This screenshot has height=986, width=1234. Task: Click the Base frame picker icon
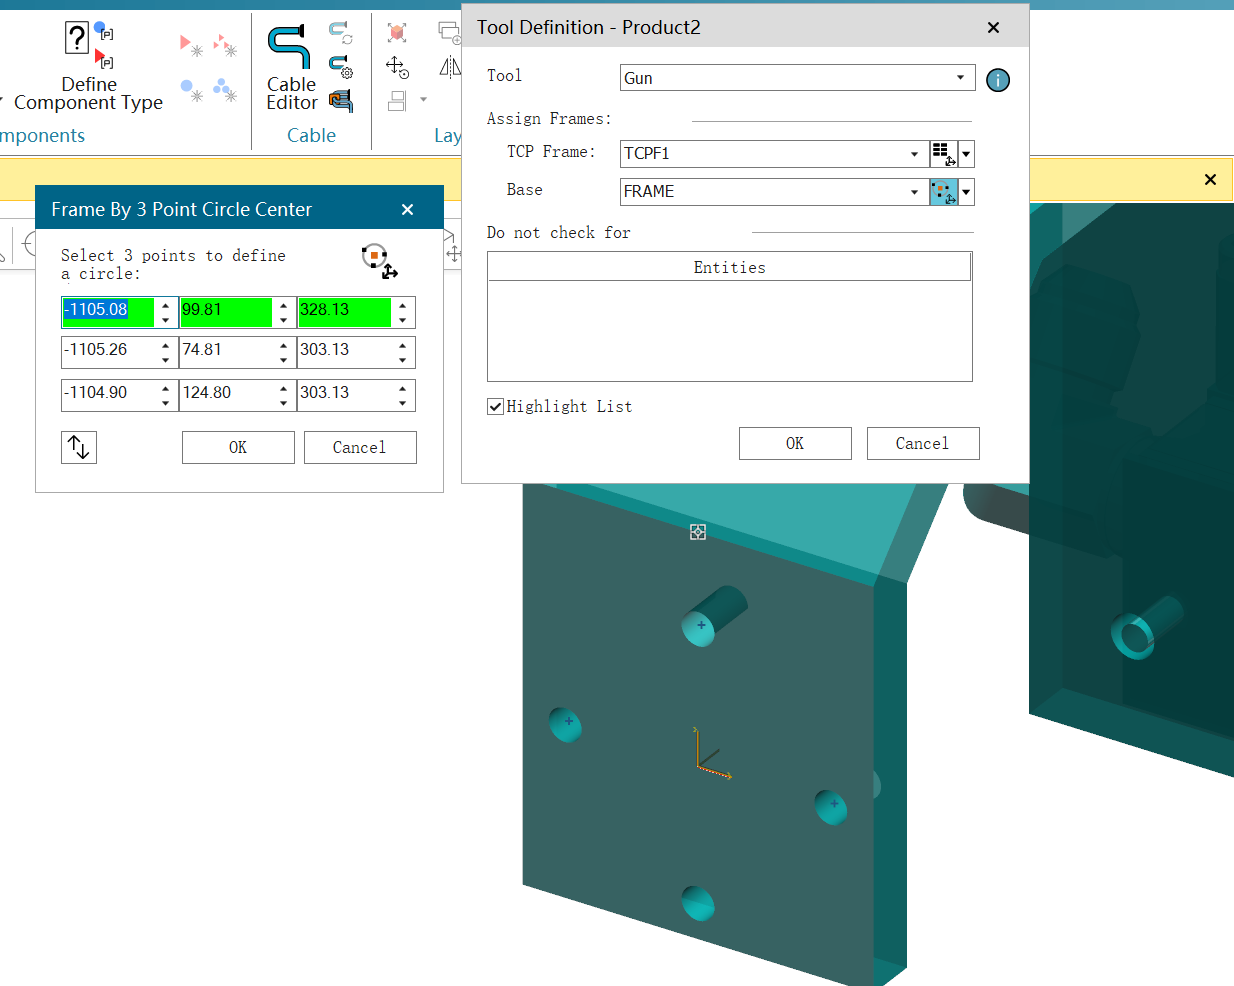click(943, 192)
